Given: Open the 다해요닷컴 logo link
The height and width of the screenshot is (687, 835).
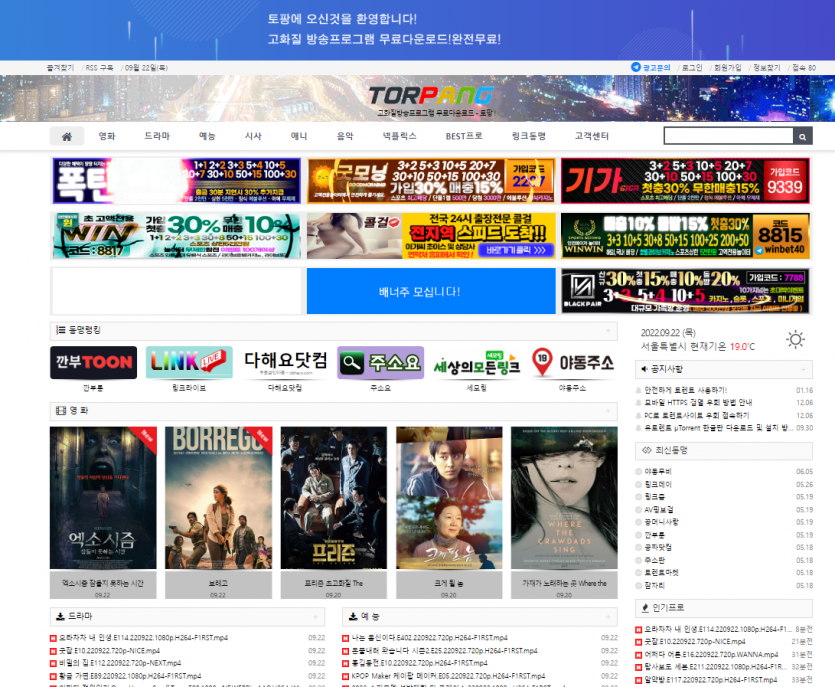Looking at the screenshot, I should pos(285,363).
